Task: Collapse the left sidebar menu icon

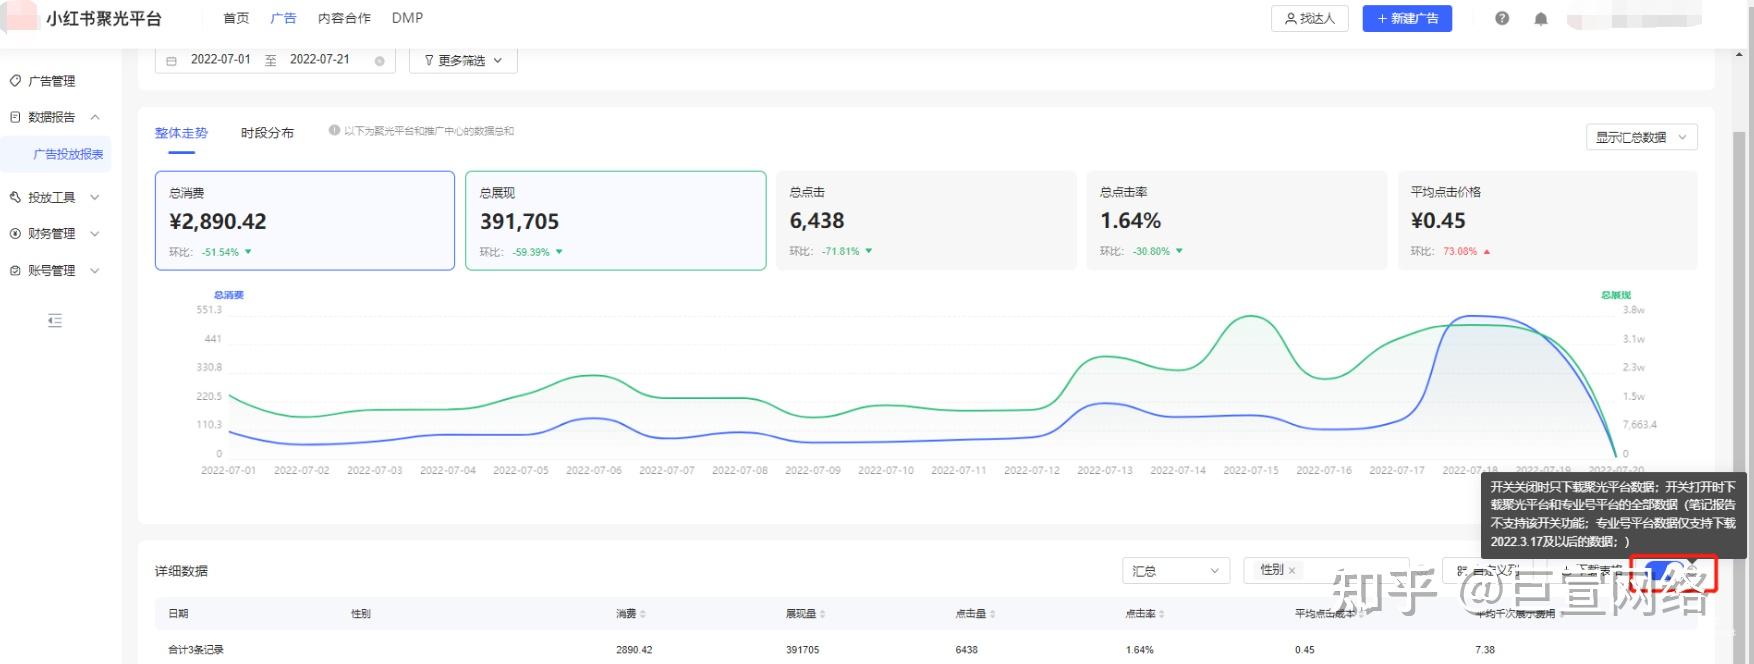Action: pos(55,321)
